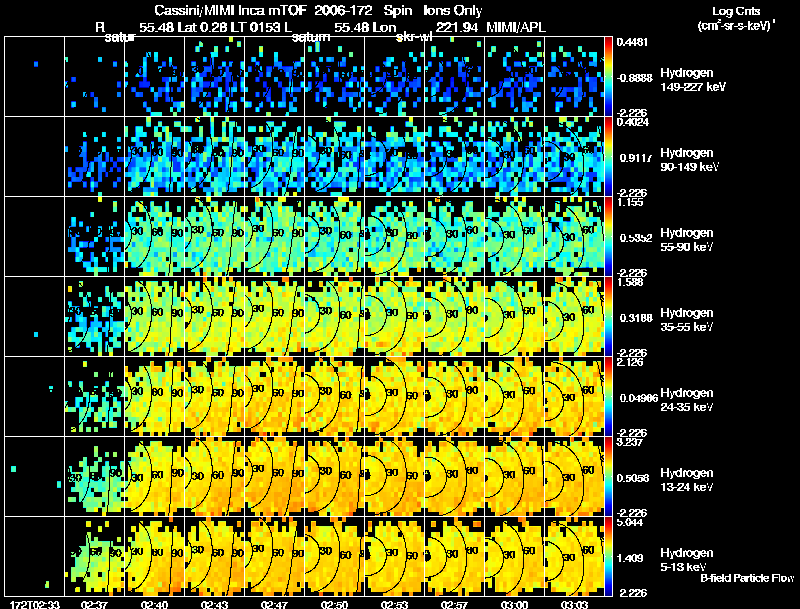This screenshot has width=800, height=609.
Task: Open the 13-24 keV panel at 02:40
Action: click(x=155, y=476)
